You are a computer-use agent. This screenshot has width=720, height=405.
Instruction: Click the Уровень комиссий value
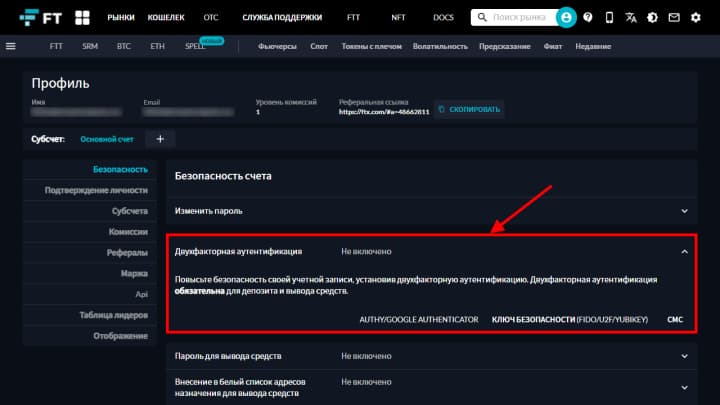[258, 112]
